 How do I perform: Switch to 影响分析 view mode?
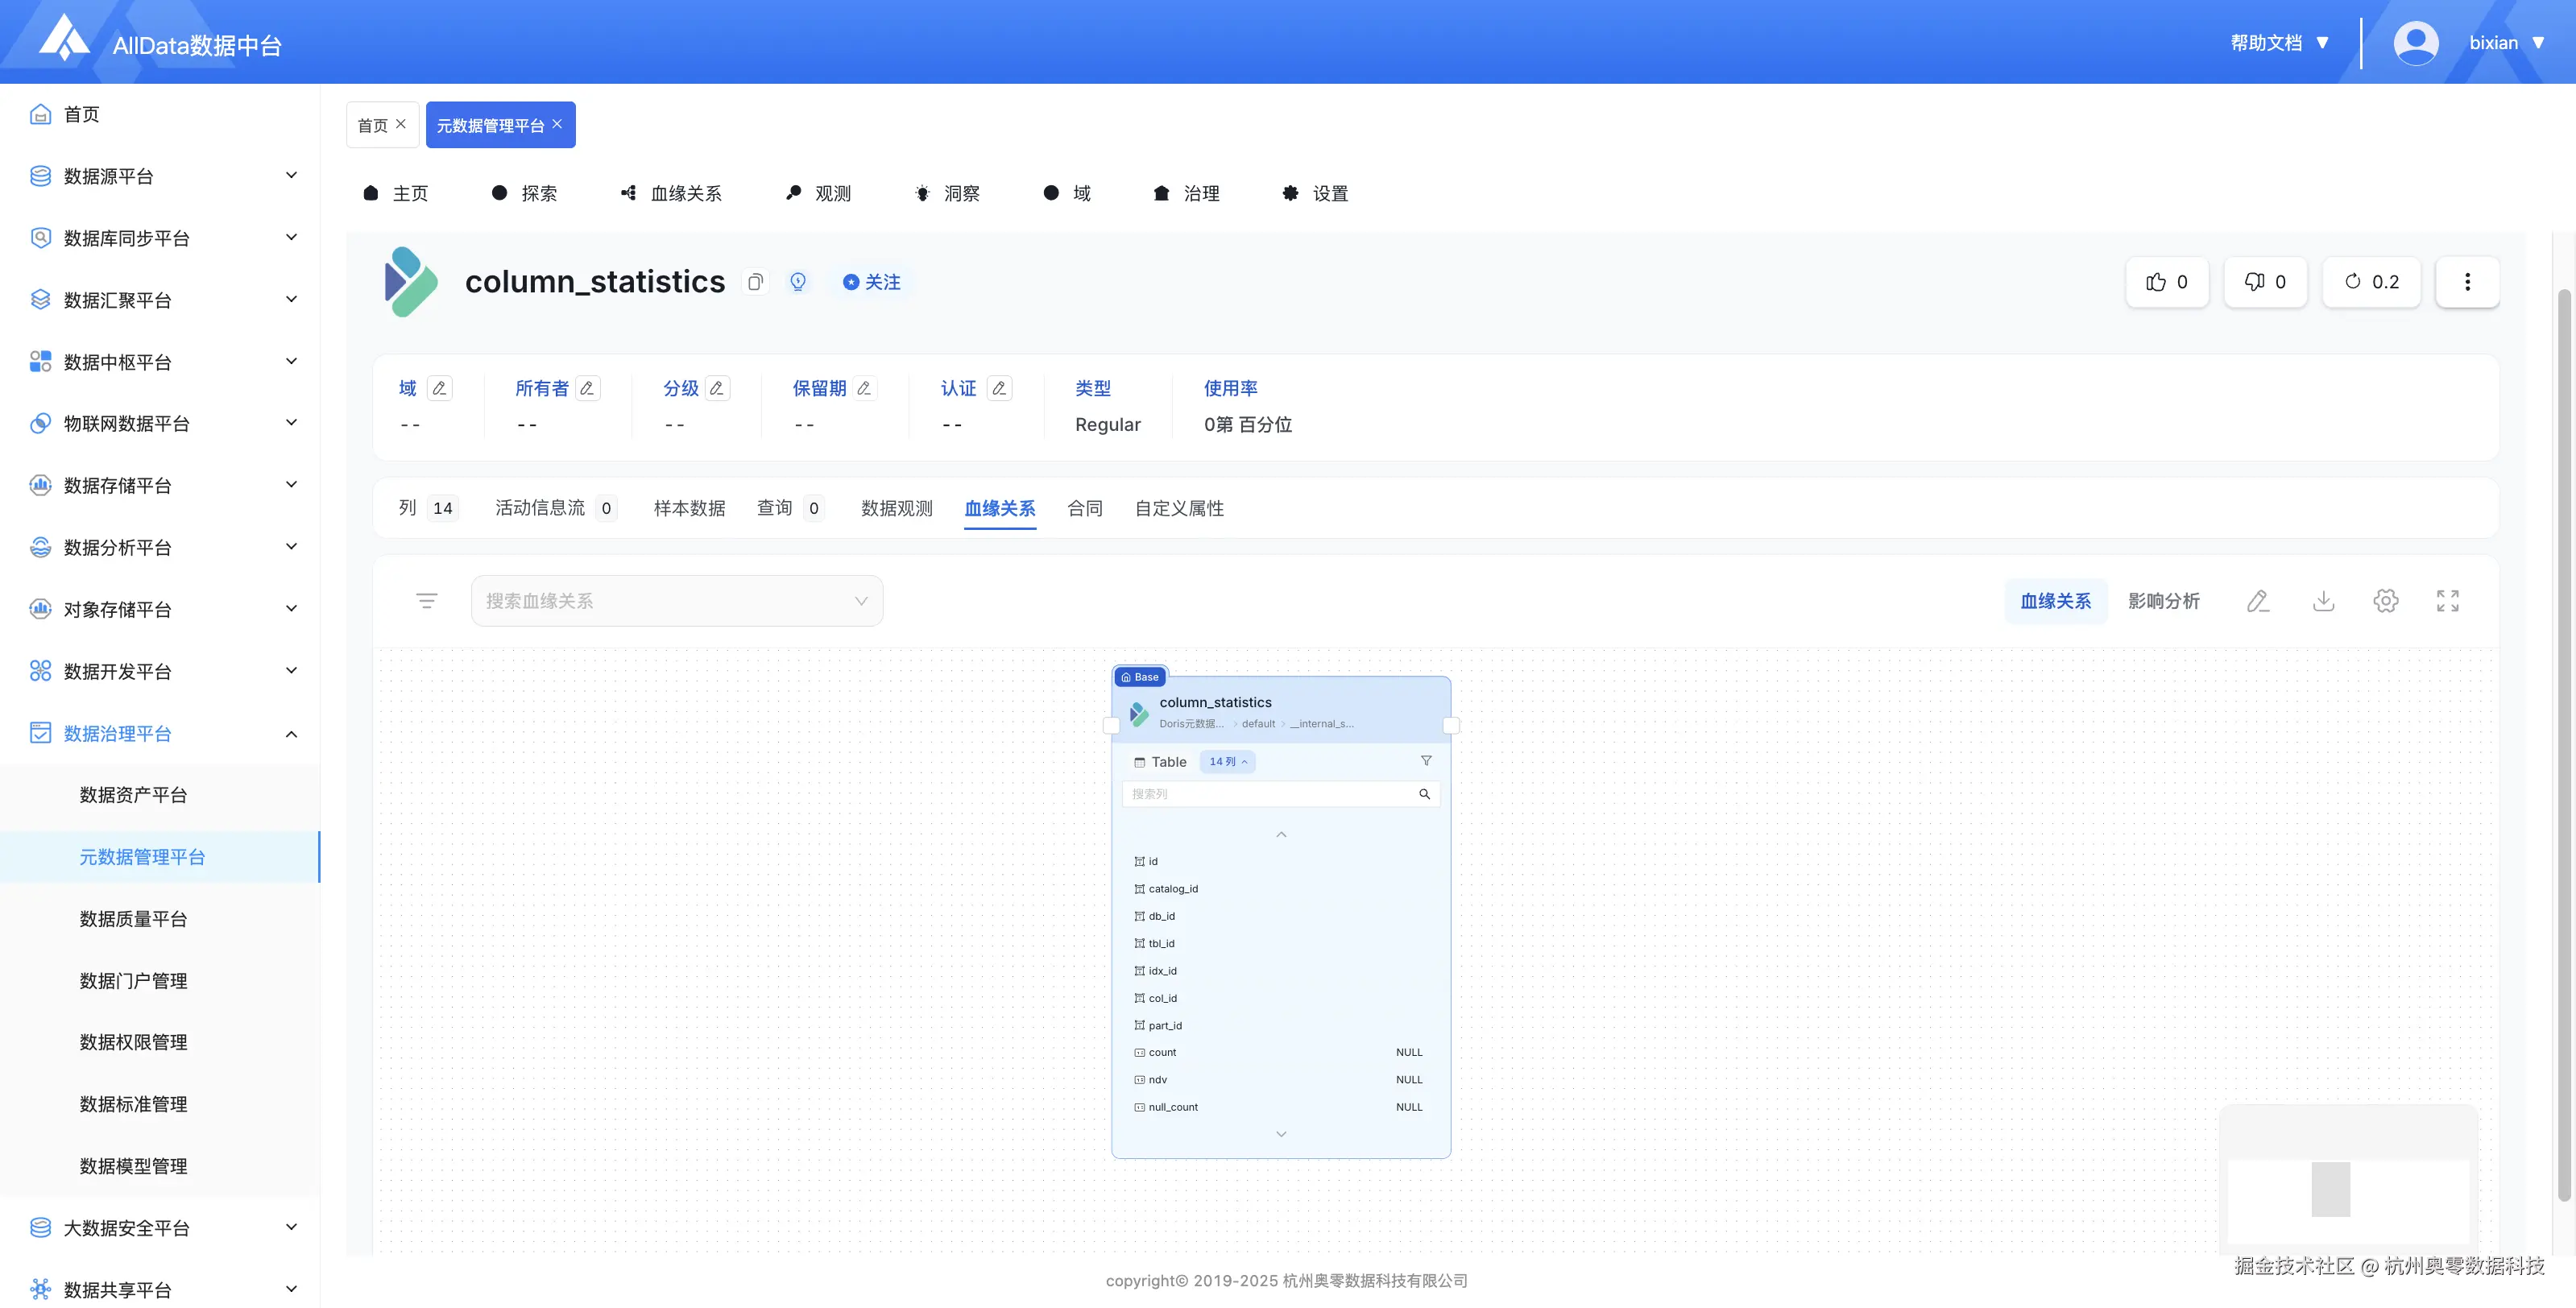click(x=2163, y=601)
